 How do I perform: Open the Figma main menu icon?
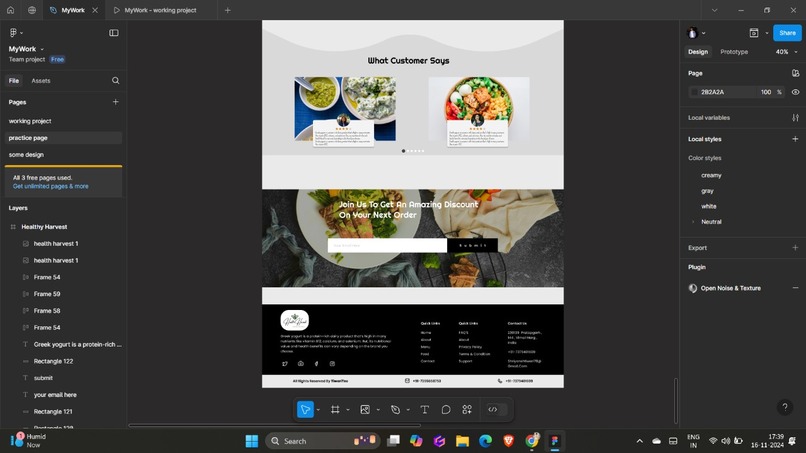[x=13, y=32]
